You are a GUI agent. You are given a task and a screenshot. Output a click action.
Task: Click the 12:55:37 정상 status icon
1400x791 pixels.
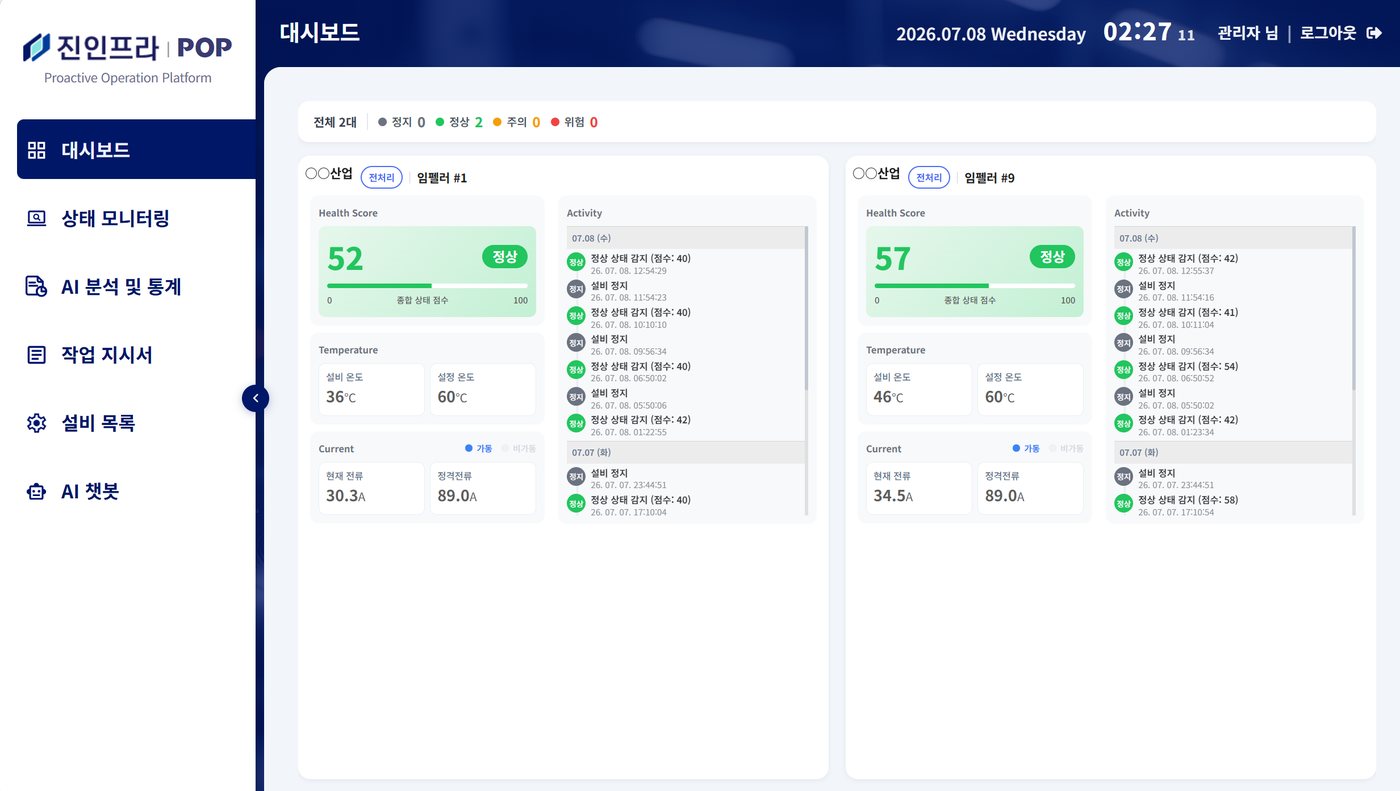1124,262
